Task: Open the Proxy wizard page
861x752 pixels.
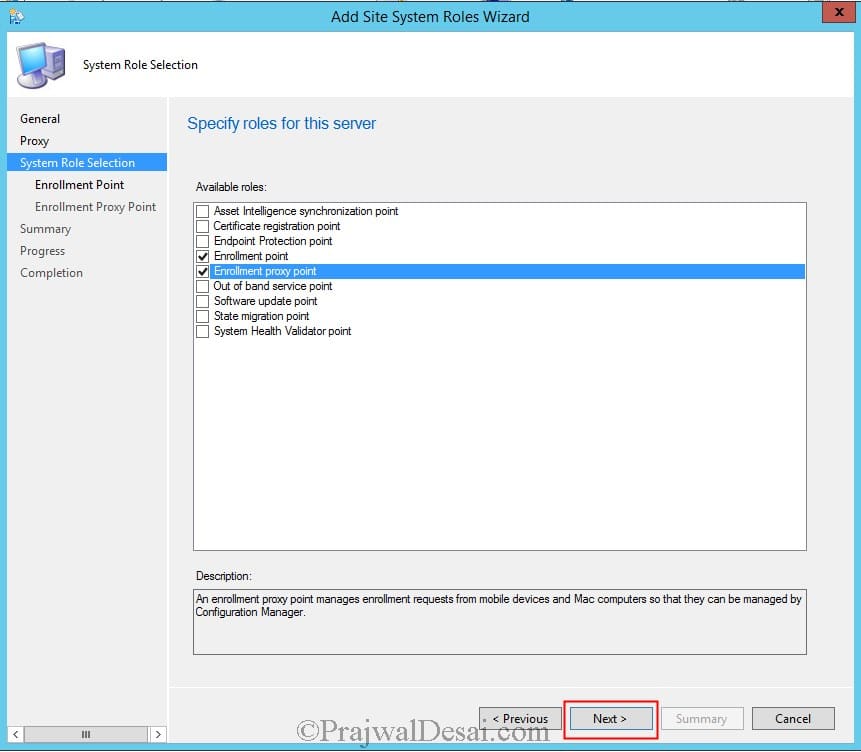Action: point(35,141)
